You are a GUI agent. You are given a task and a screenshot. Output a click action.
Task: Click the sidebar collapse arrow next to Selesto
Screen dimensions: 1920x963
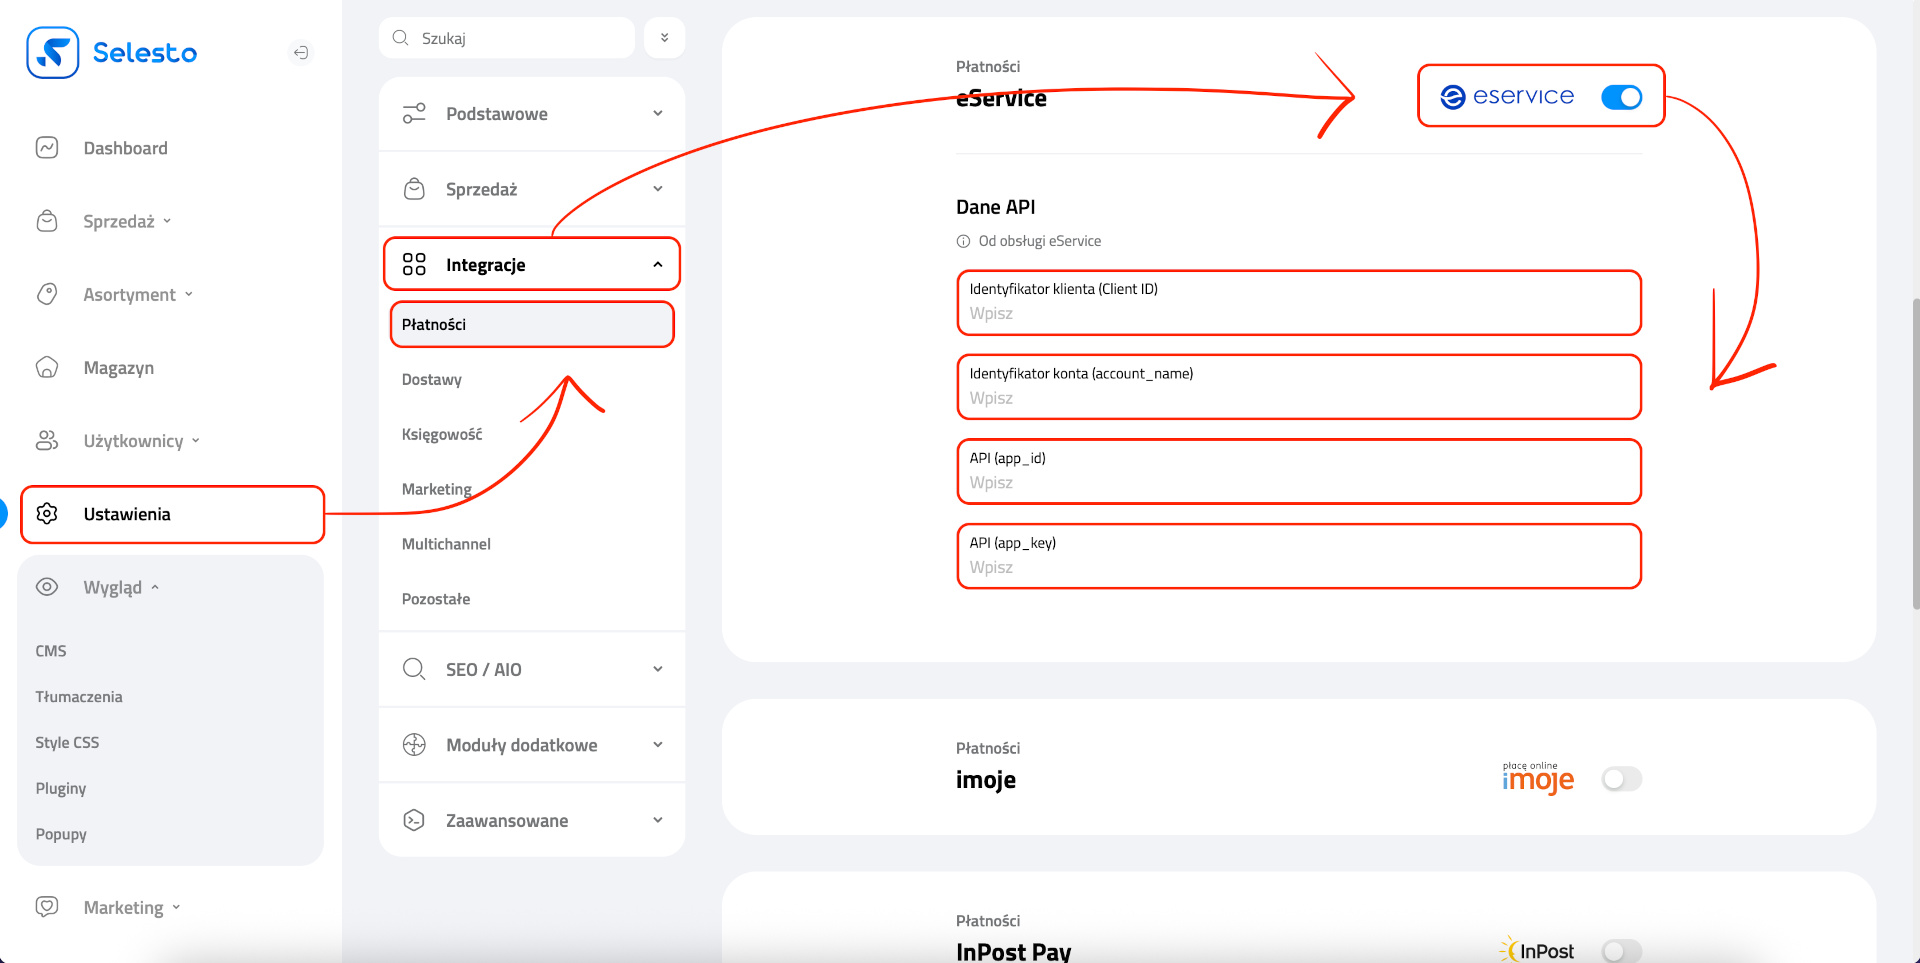tap(301, 52)
